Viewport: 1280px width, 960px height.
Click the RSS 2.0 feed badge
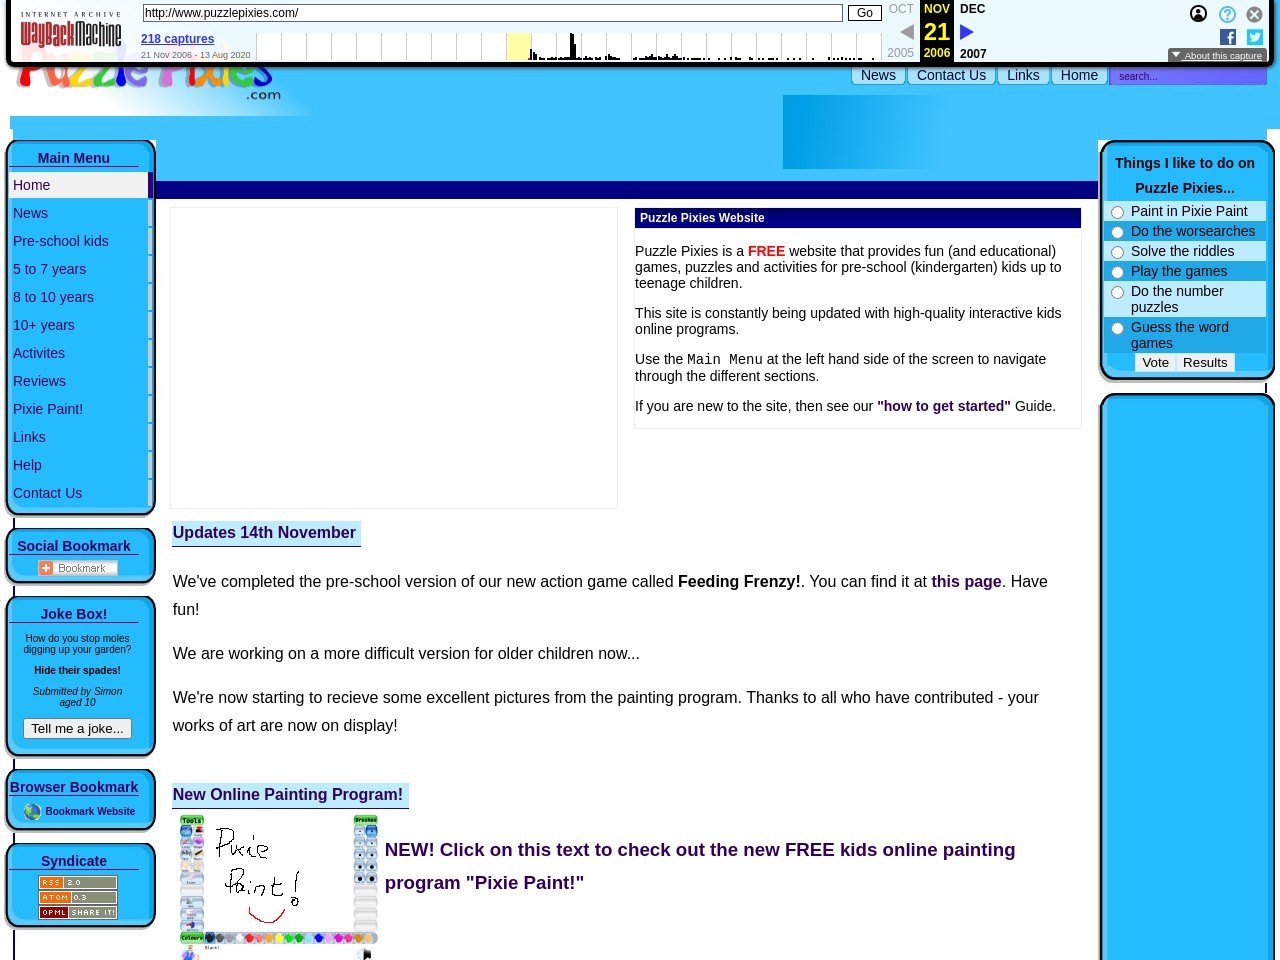[78, 882]
